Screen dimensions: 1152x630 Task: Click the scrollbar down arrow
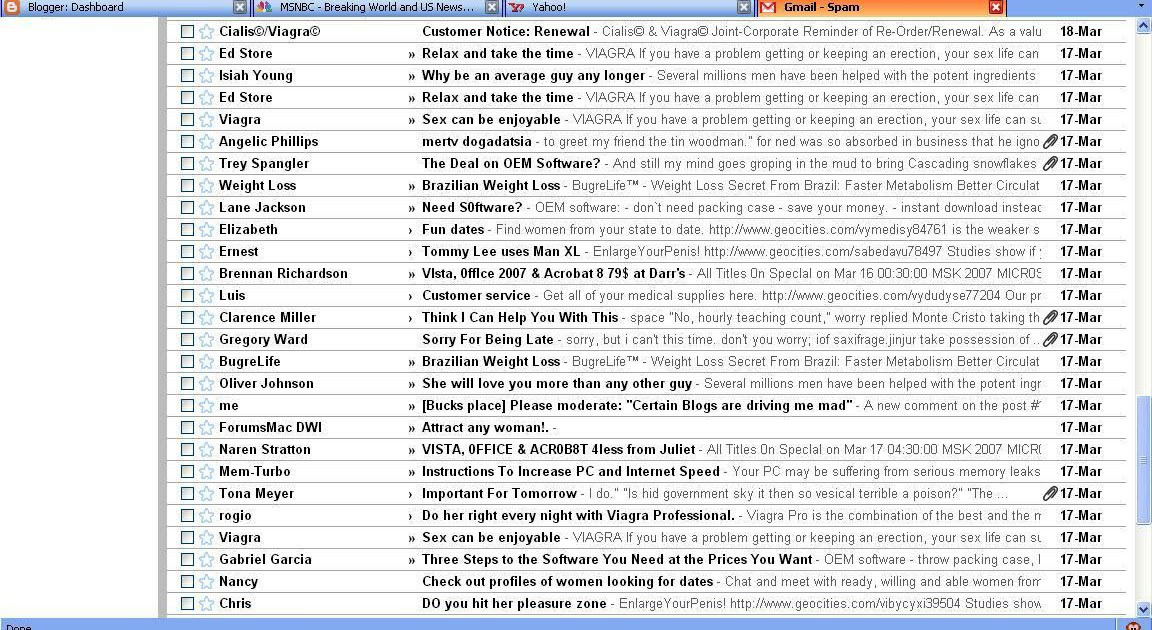coord(1144,609)
